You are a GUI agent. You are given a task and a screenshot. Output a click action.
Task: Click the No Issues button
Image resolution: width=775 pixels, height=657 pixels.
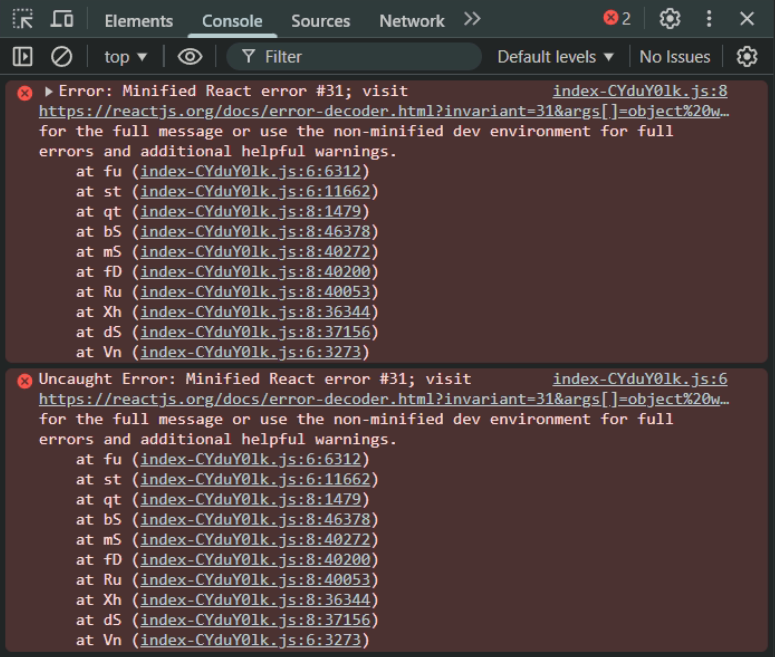(x=675, y=57)
